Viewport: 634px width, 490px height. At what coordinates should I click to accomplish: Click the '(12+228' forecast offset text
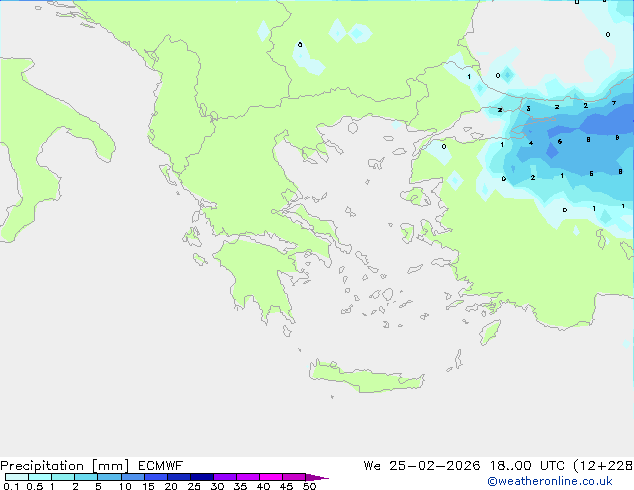point(603,466)
